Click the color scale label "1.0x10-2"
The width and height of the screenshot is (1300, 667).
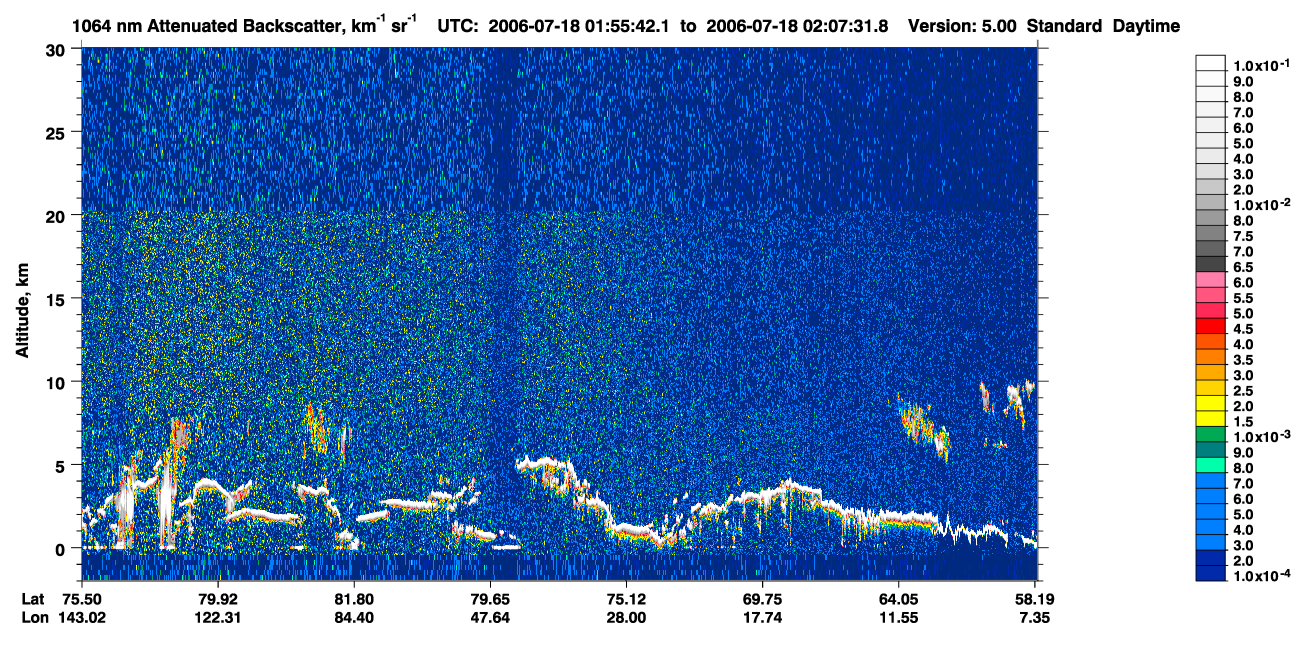[x=1261, y=204]
